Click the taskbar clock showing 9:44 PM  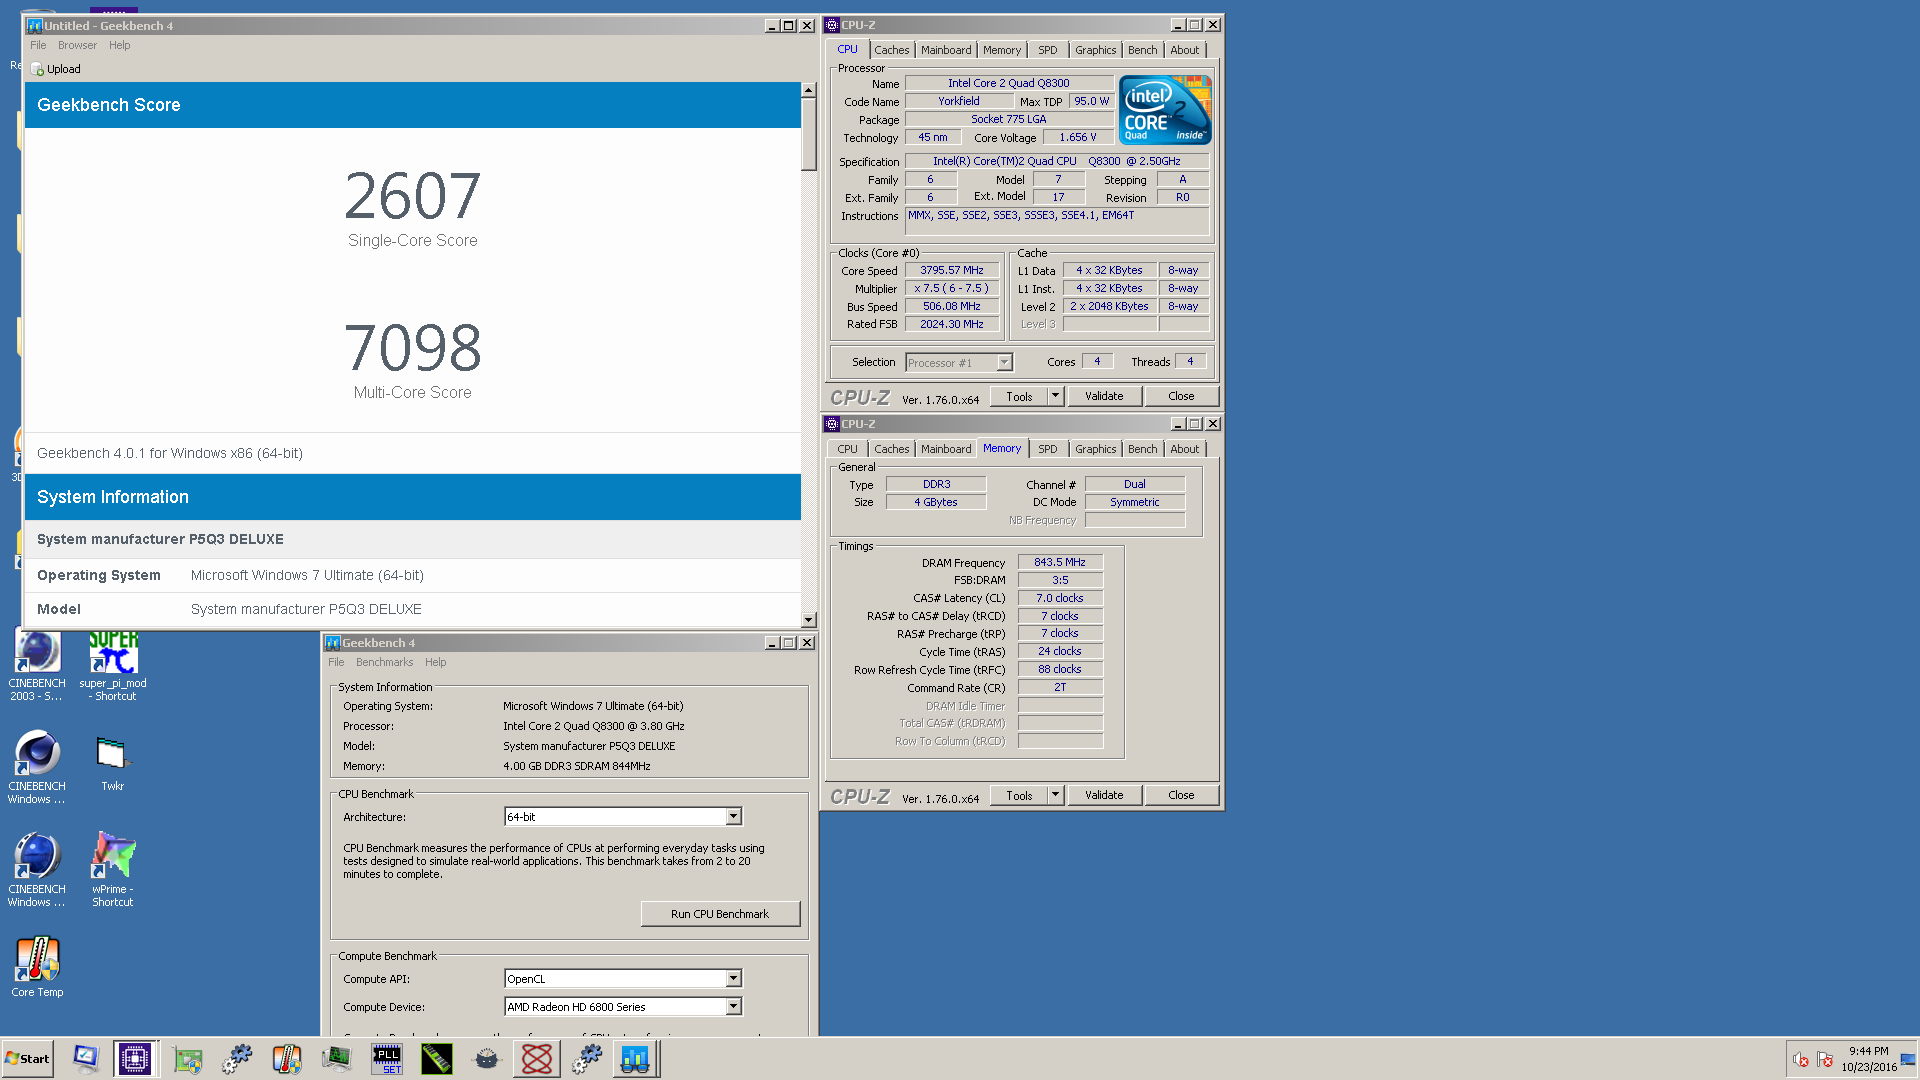(1869, 1059)
